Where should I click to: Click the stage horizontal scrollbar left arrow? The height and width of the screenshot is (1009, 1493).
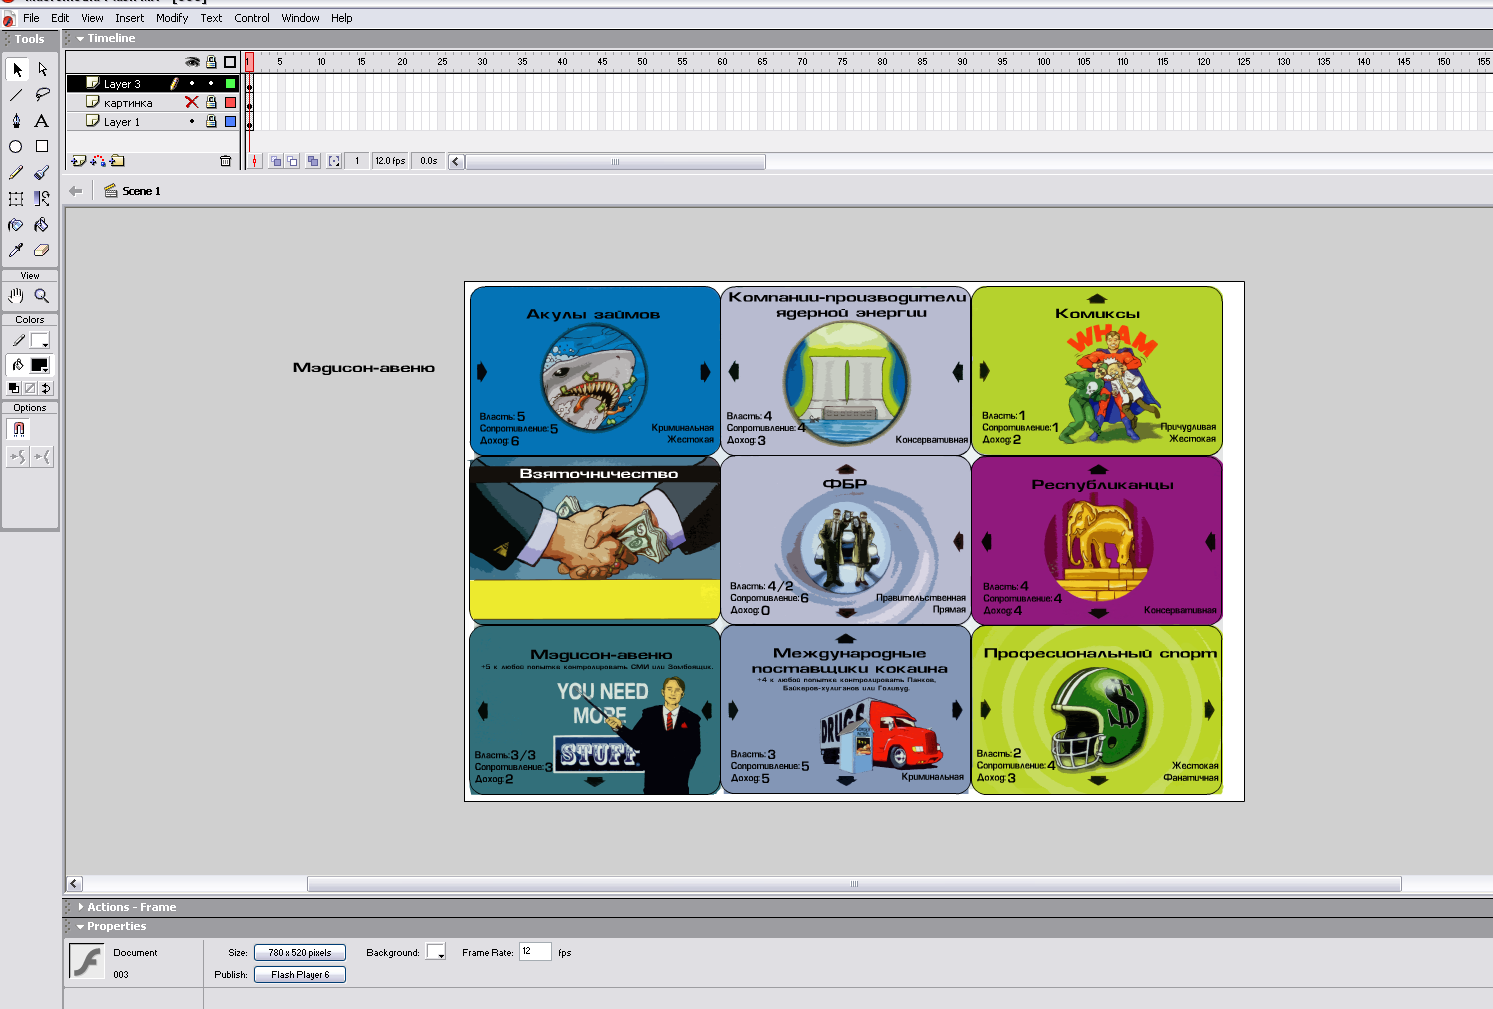(74, 884)
